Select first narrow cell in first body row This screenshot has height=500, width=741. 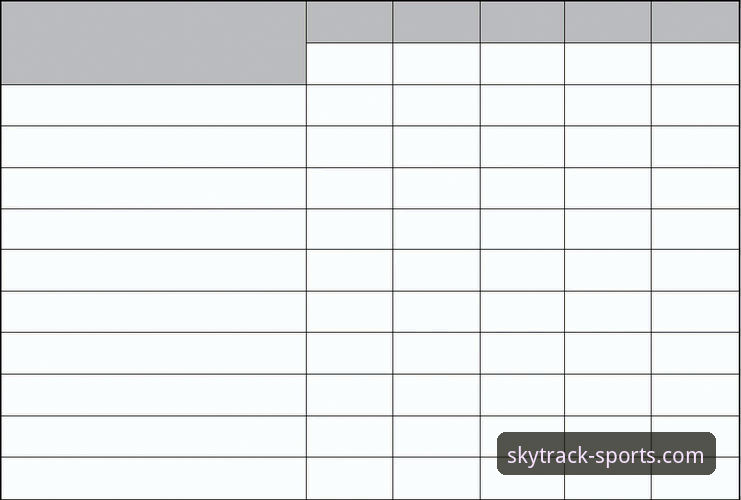[349, 105]
